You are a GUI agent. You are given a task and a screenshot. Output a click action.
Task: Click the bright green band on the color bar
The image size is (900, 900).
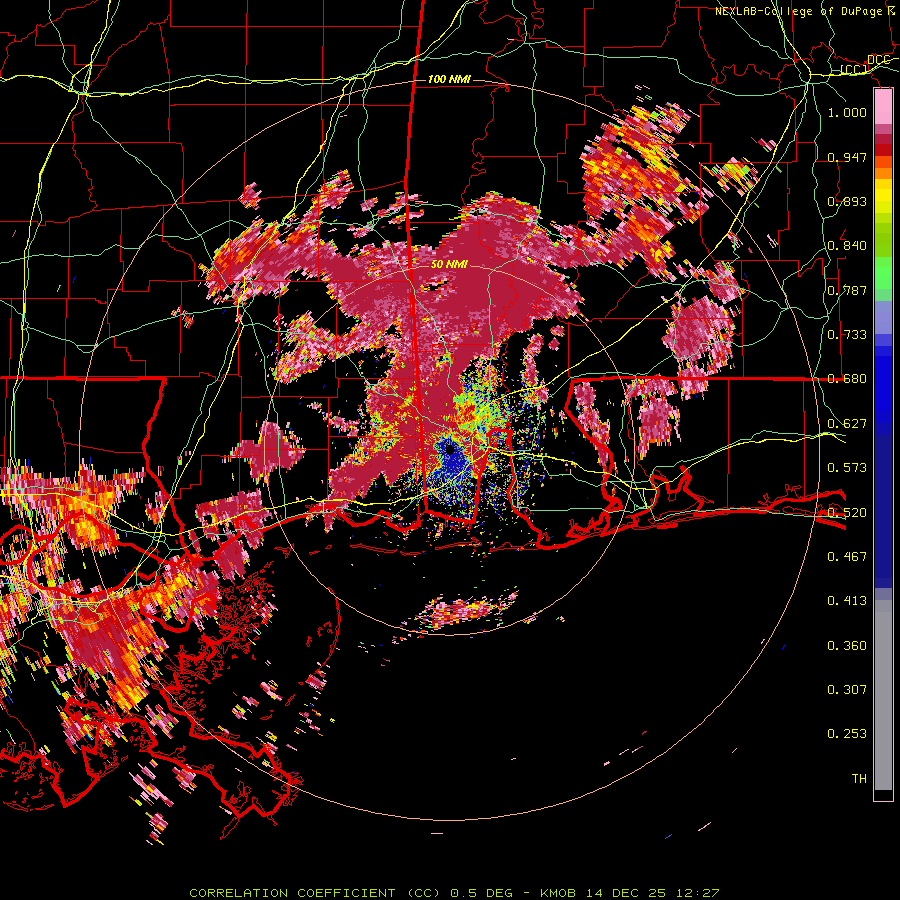883,273
